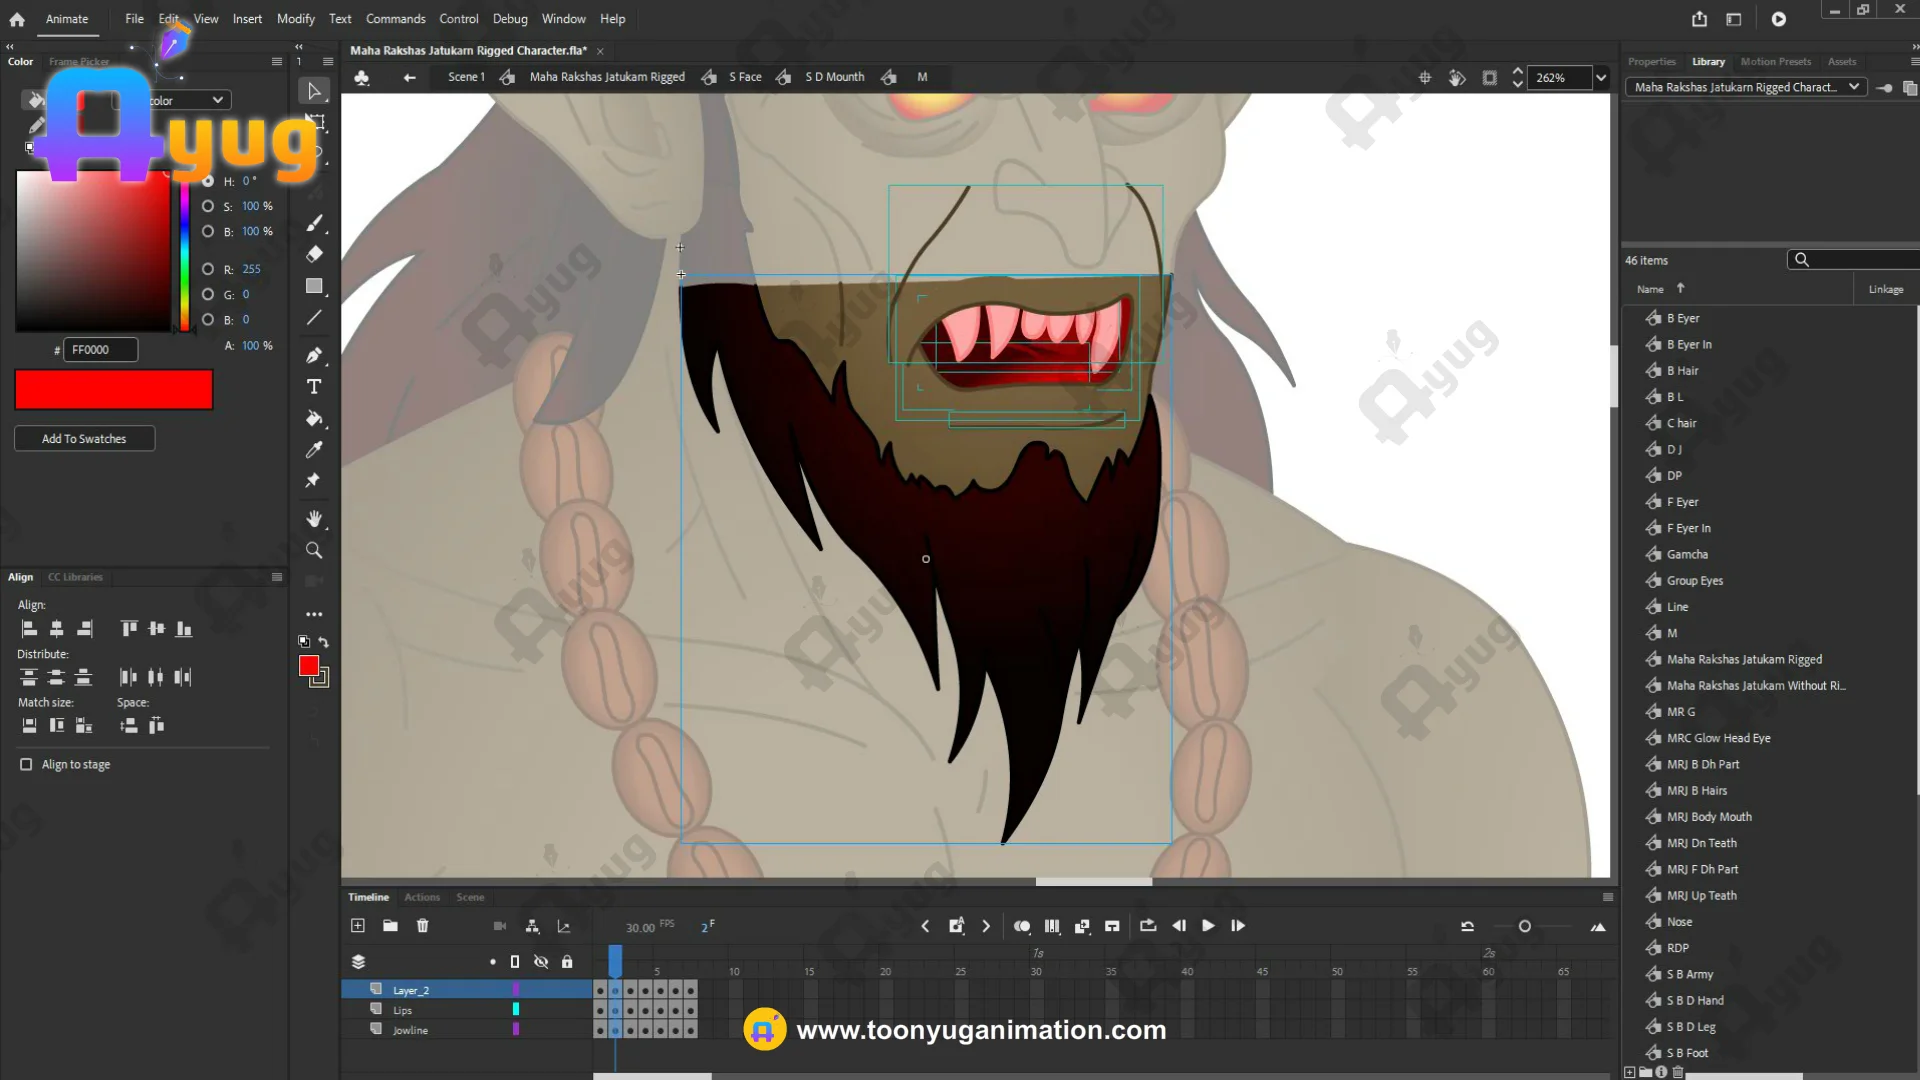The height and width of the screenshot is (1080, 1920).
Task: Open the Modify menu
Action: (295, 19)
